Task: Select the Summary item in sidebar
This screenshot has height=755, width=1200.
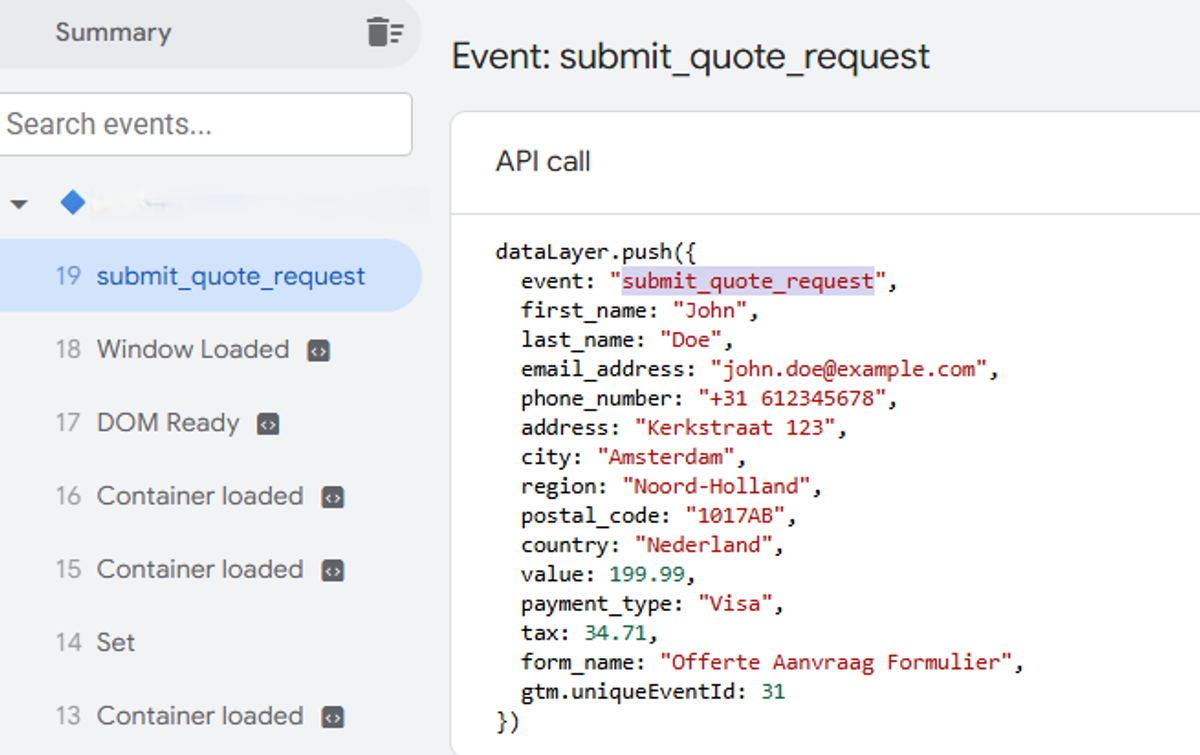Action: pos(113,32)
